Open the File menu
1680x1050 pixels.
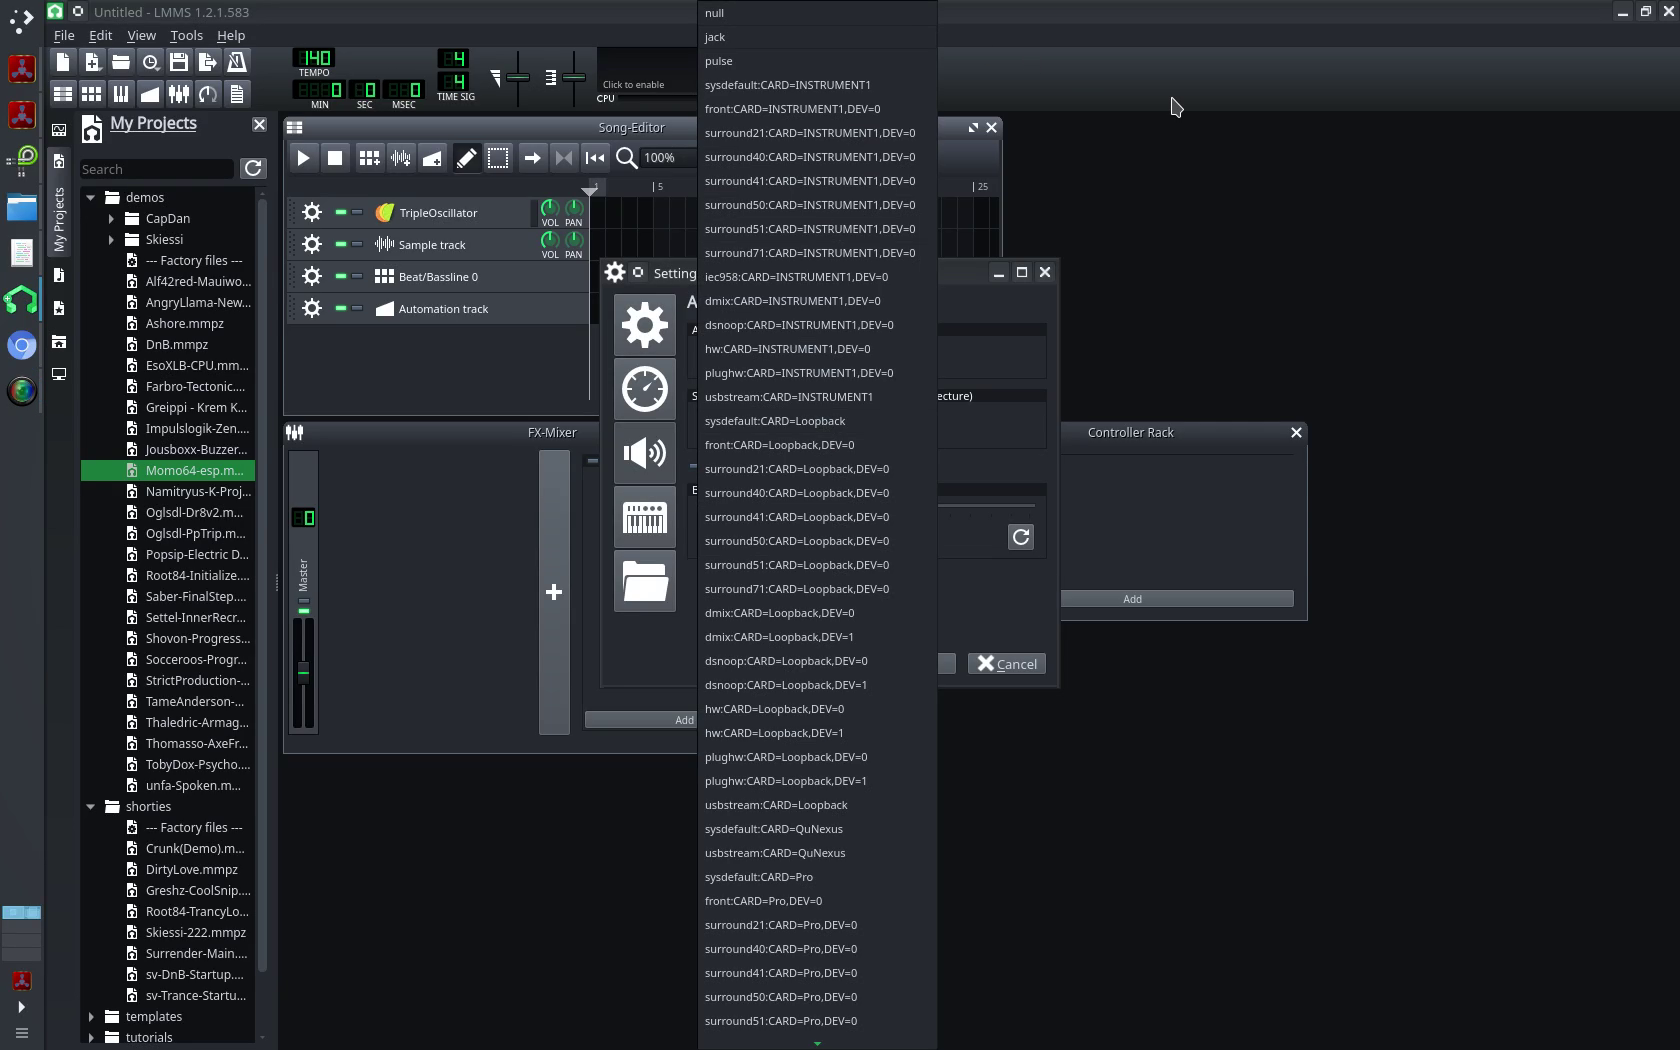tap(64, 35)
